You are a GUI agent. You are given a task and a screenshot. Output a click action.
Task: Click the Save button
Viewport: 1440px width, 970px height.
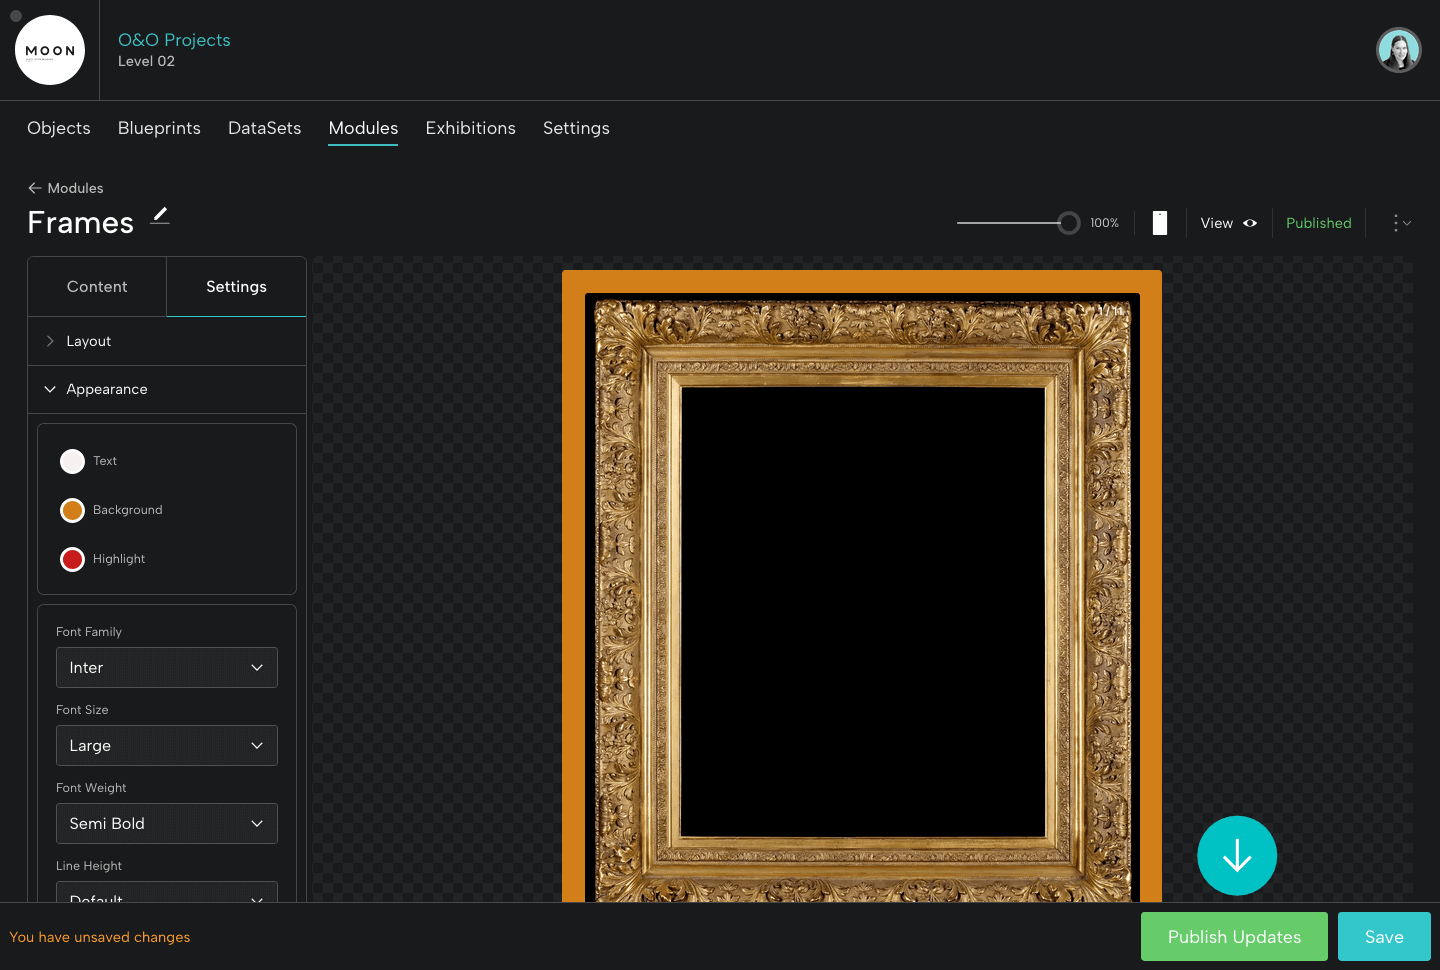1384,937
